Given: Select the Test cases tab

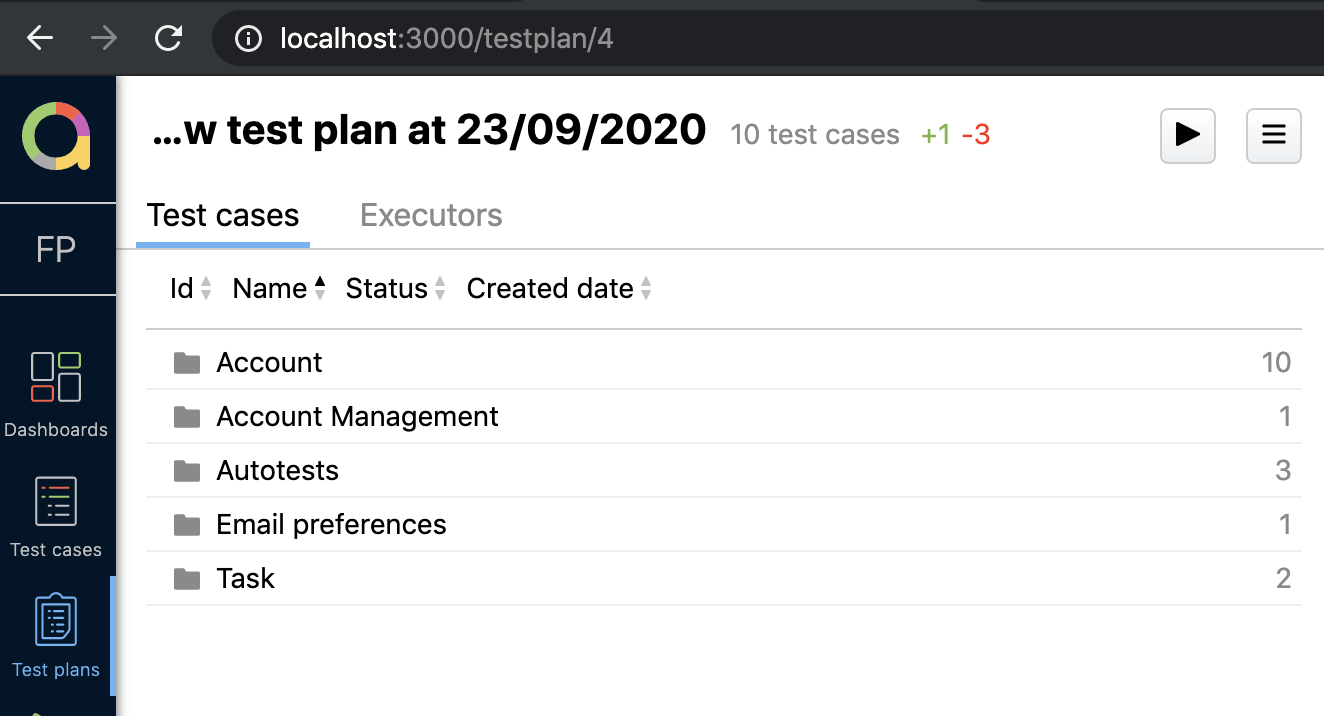Looking at the screenshot, I should pyautogui.click(x=223, y=216).
